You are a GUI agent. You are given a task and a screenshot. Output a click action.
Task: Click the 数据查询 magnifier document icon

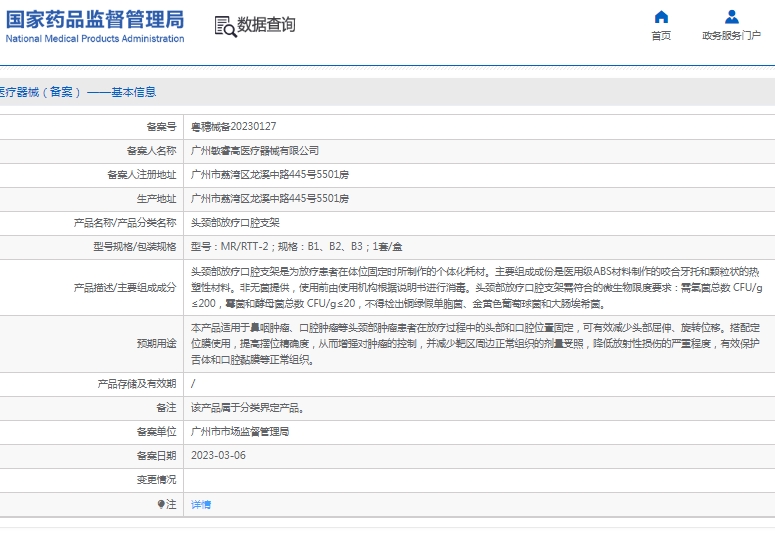coord(225,26)
